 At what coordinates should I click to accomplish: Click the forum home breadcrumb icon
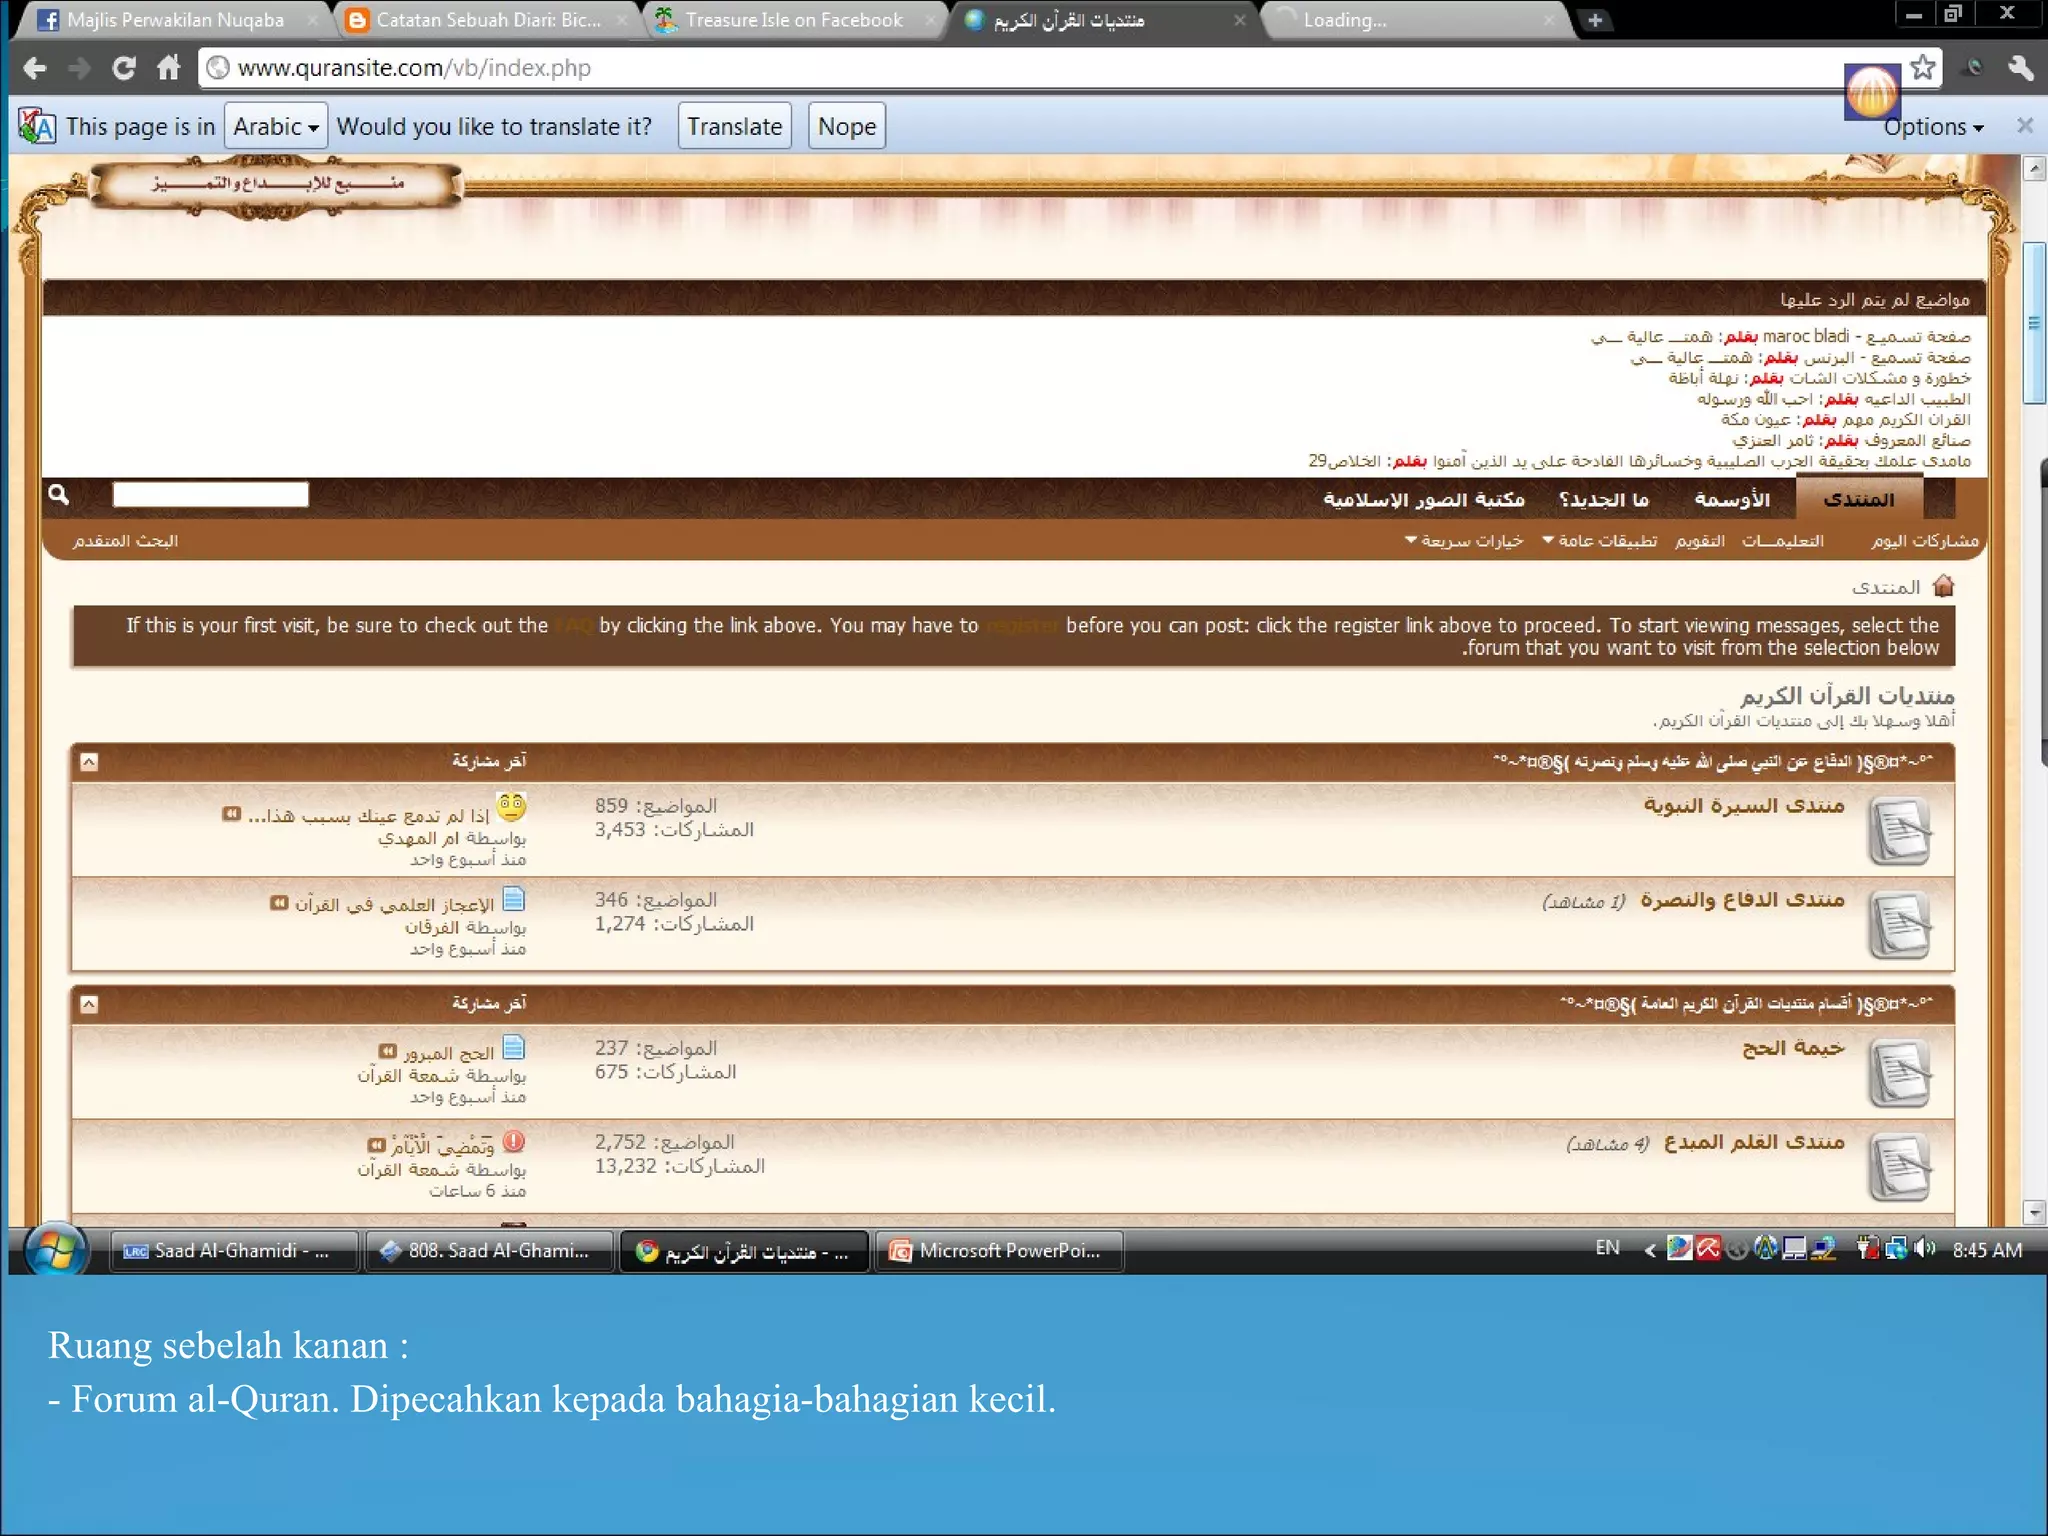point(1943,586)
